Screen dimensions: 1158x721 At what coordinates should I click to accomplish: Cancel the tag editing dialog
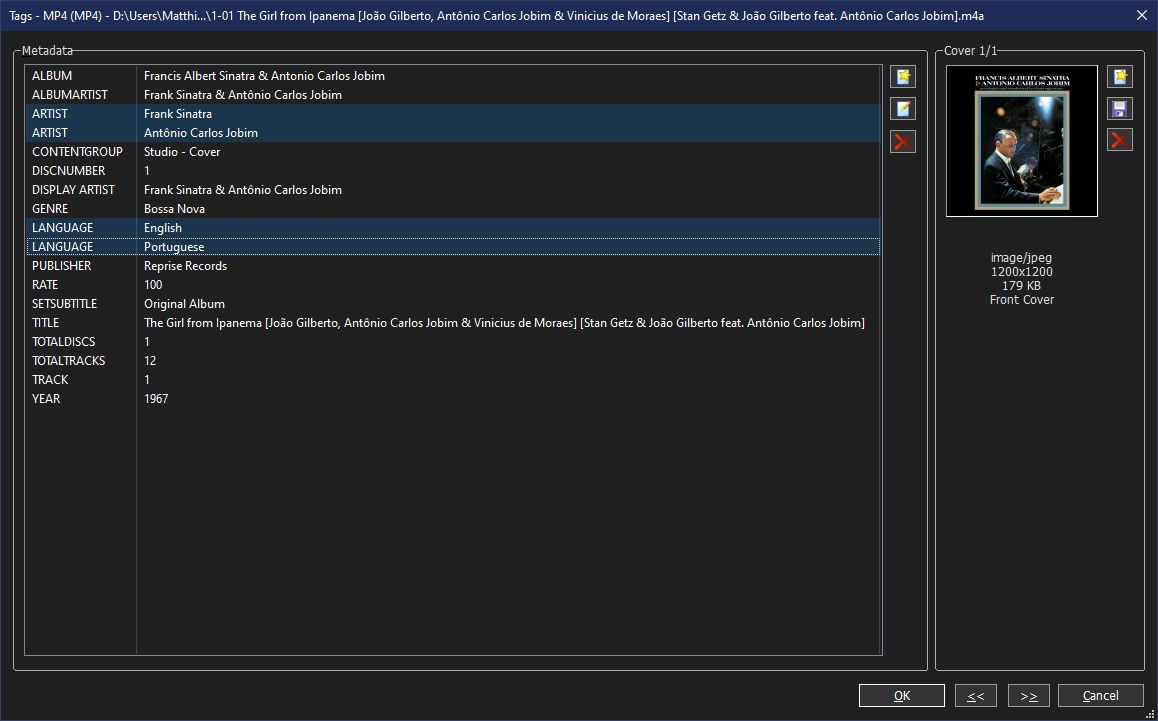(1100, 695)
